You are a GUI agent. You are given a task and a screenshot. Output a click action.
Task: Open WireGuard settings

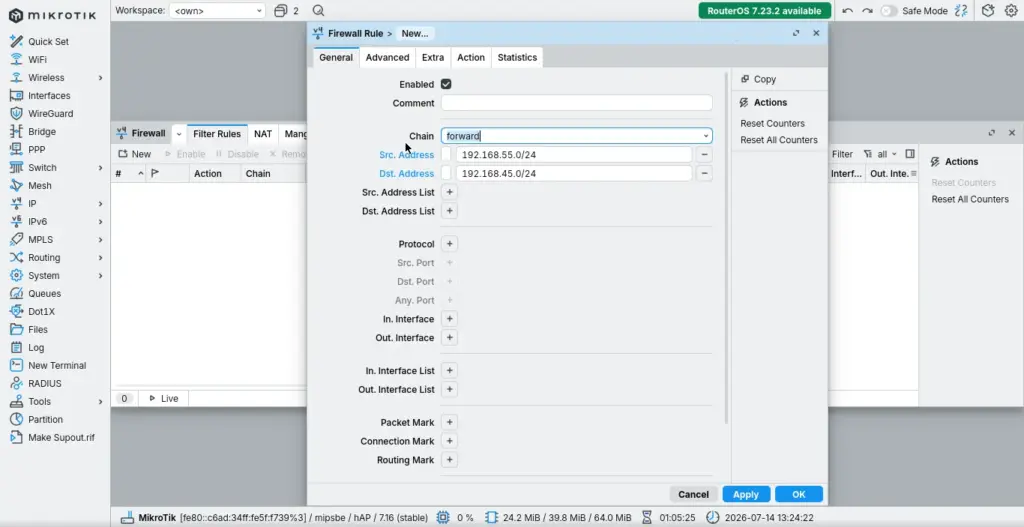pyautogui.click(x=50, y=114)
